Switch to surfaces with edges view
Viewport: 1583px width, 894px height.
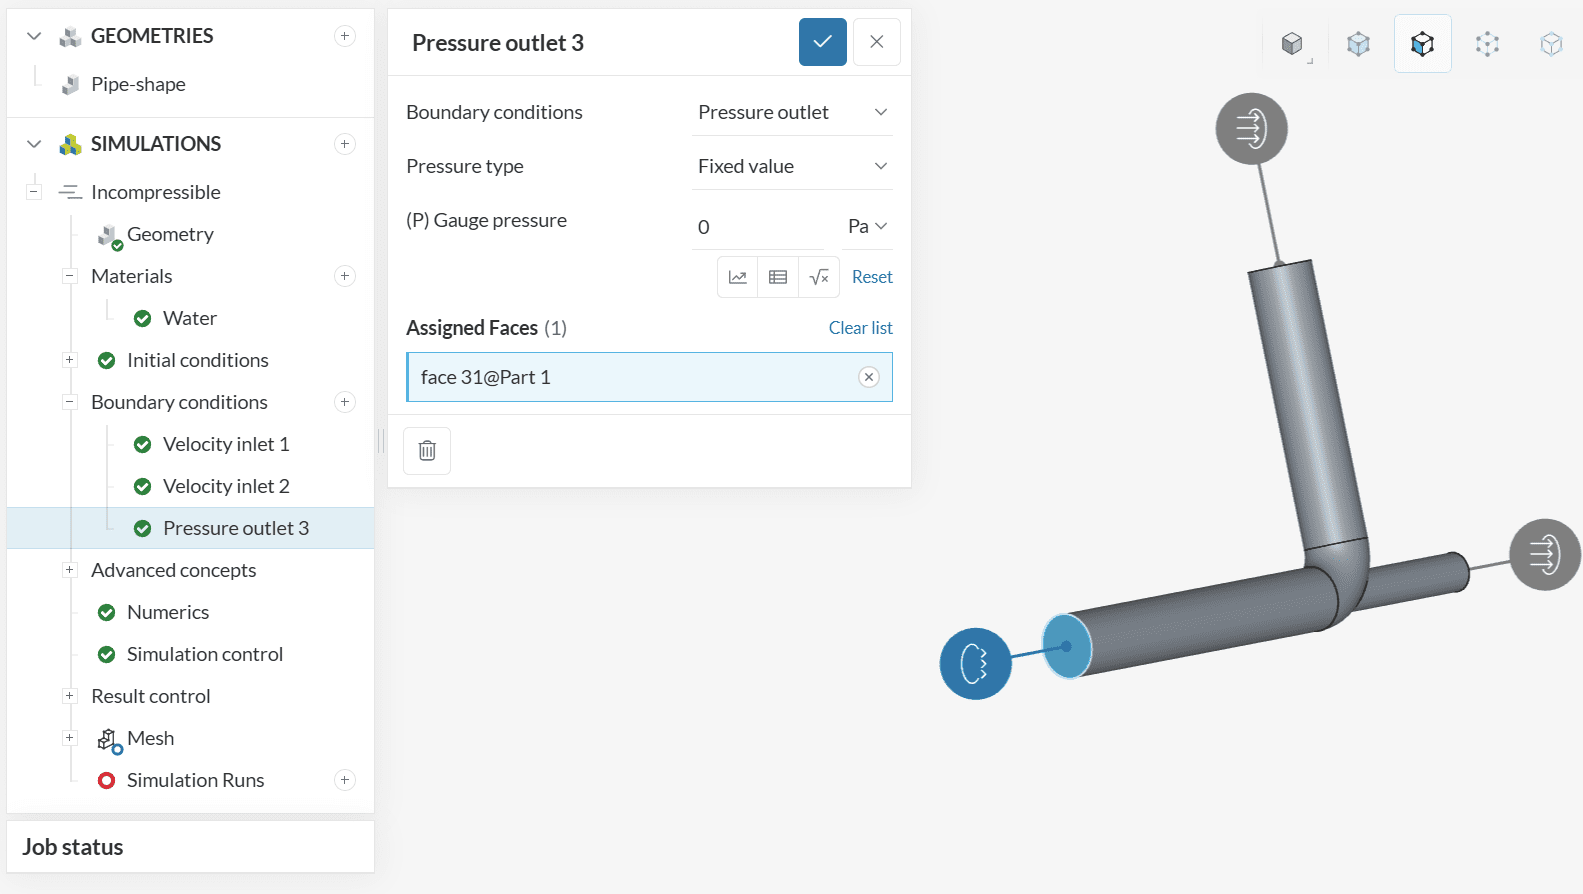coord(1422,44)
